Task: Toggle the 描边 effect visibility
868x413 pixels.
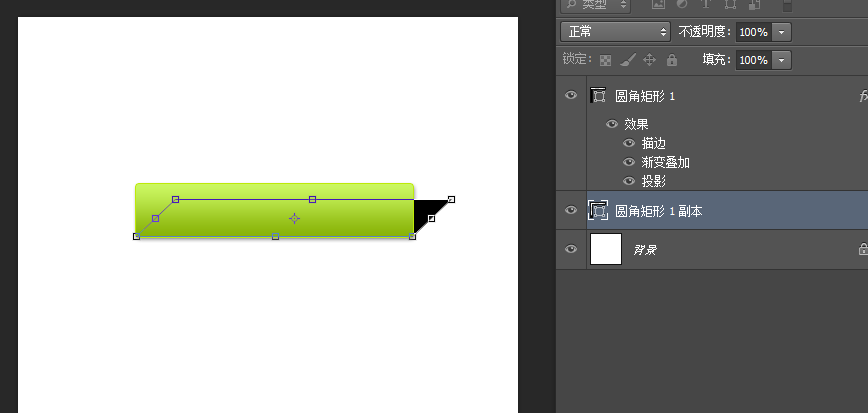Action: click(x=629, y=143)
